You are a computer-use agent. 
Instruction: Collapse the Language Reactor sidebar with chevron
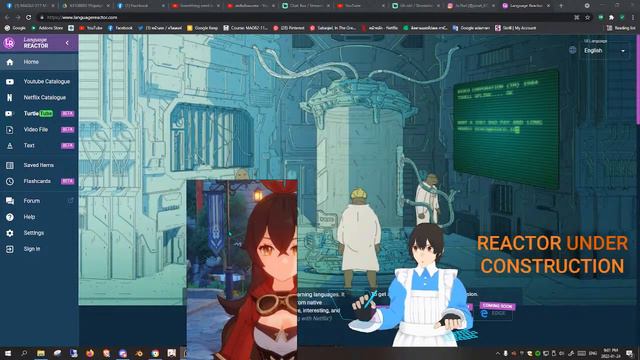point(67,42)
